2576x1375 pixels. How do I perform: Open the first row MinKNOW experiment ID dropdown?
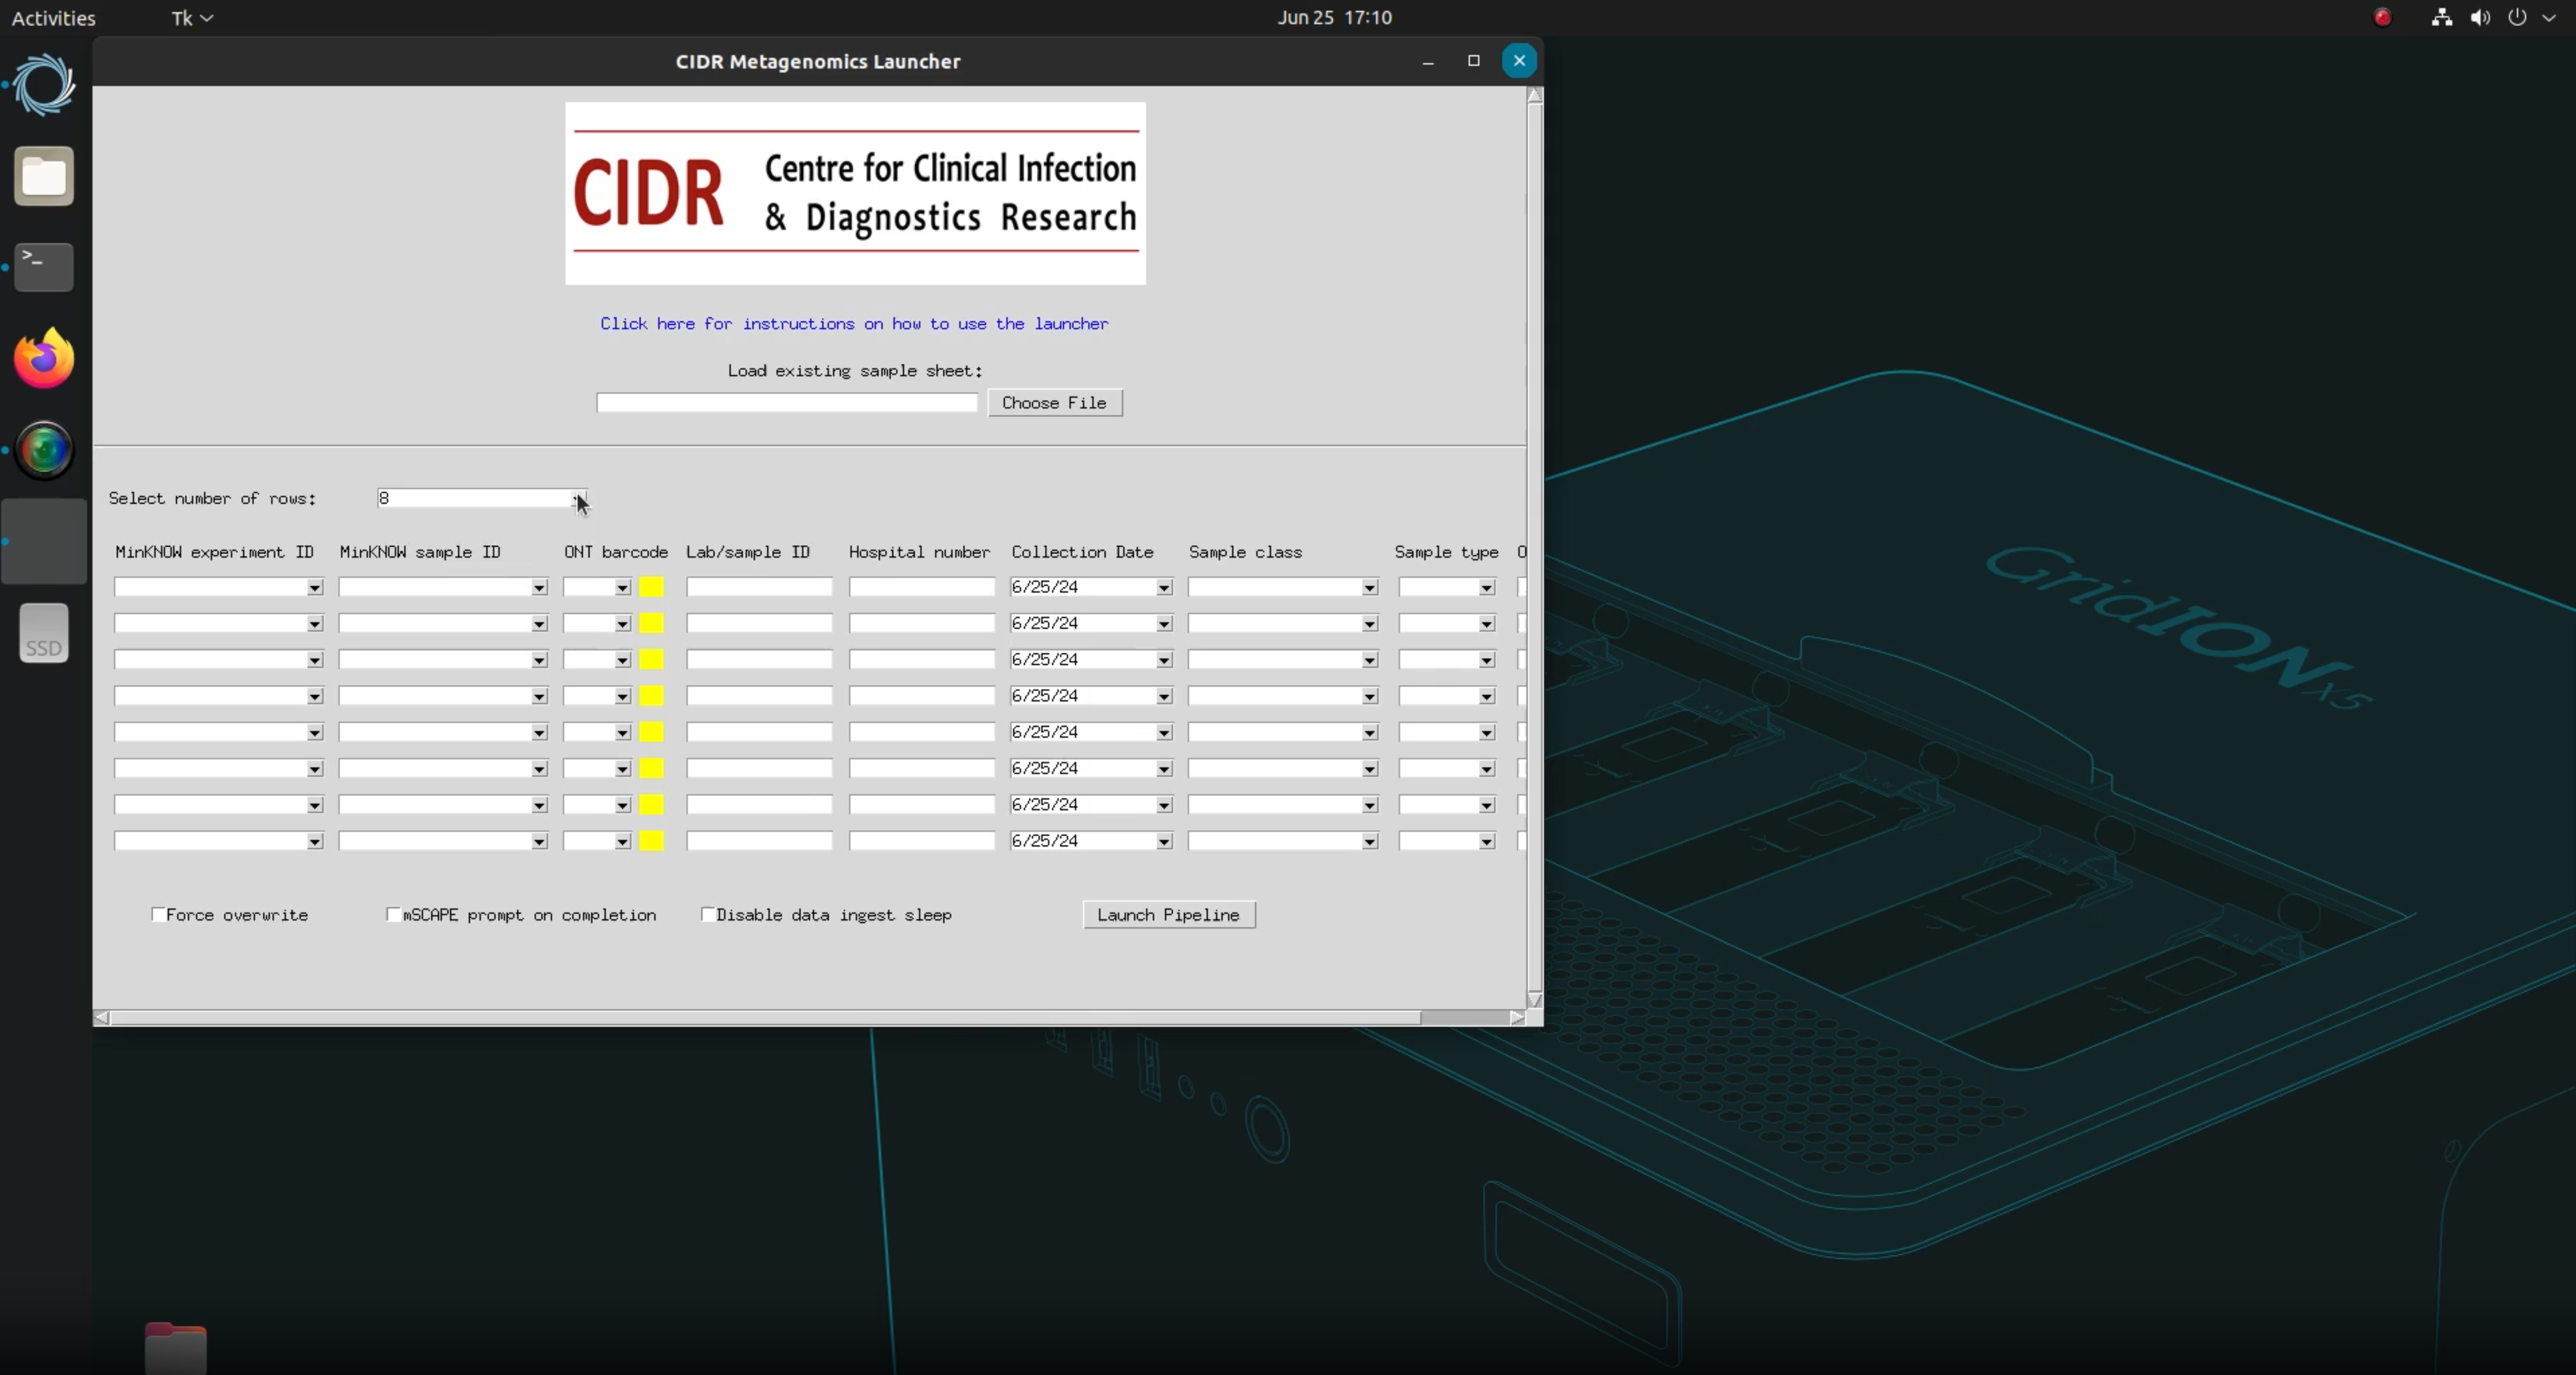tap(314, 587)
